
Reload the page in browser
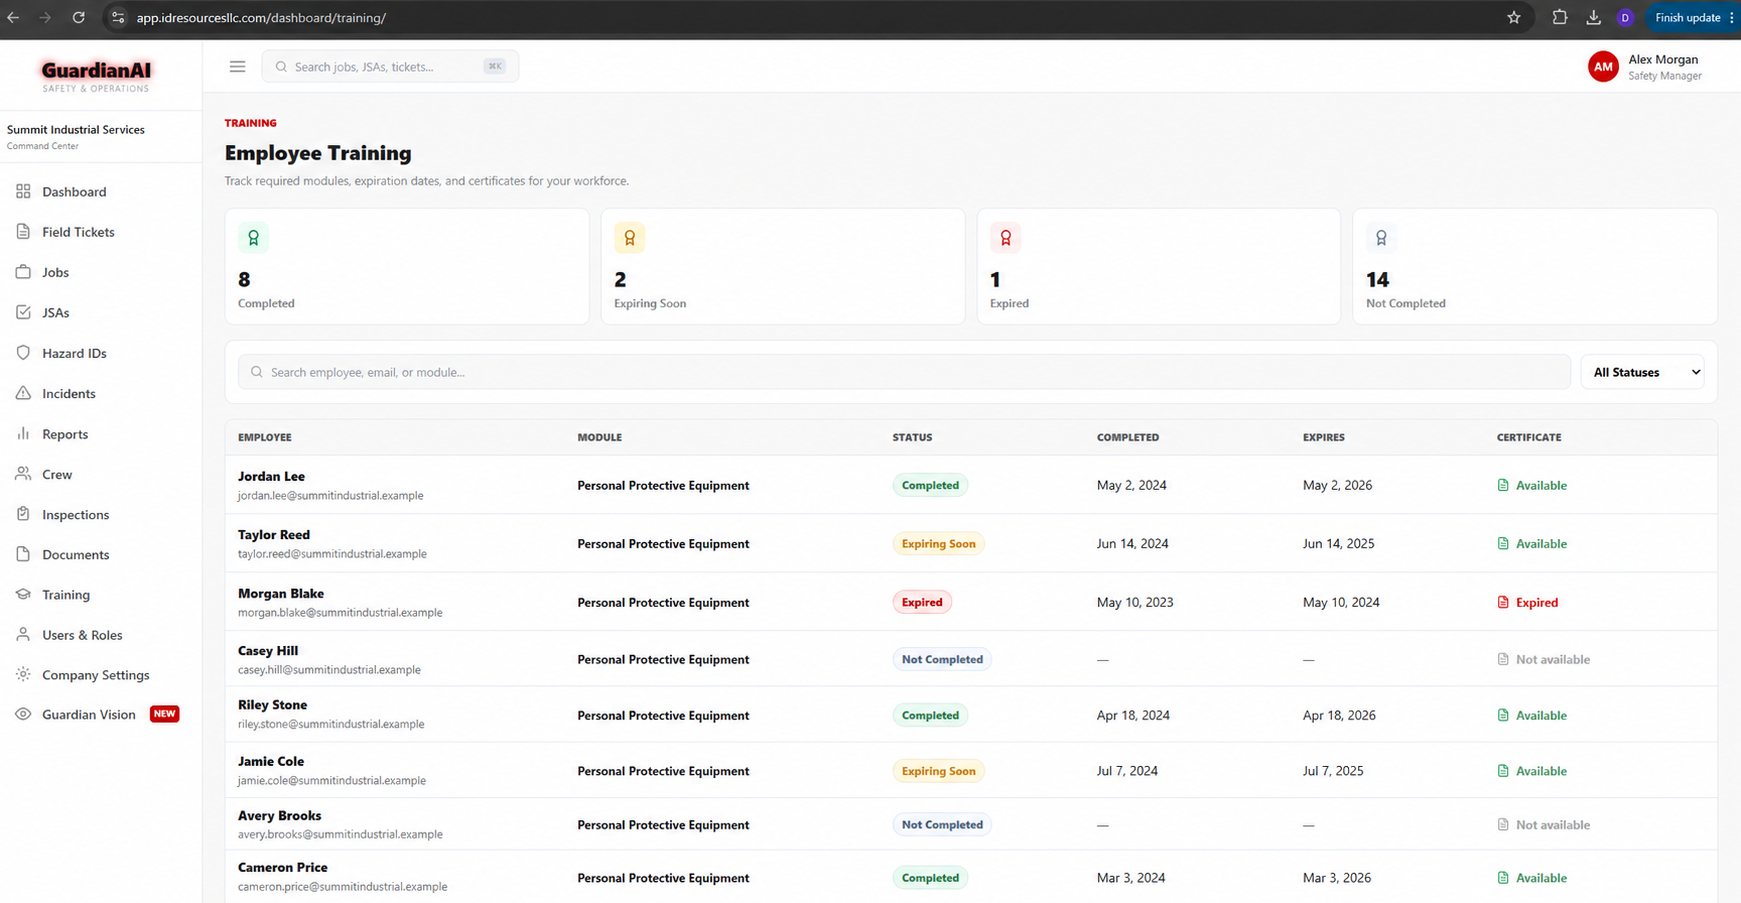pos(78,18)
